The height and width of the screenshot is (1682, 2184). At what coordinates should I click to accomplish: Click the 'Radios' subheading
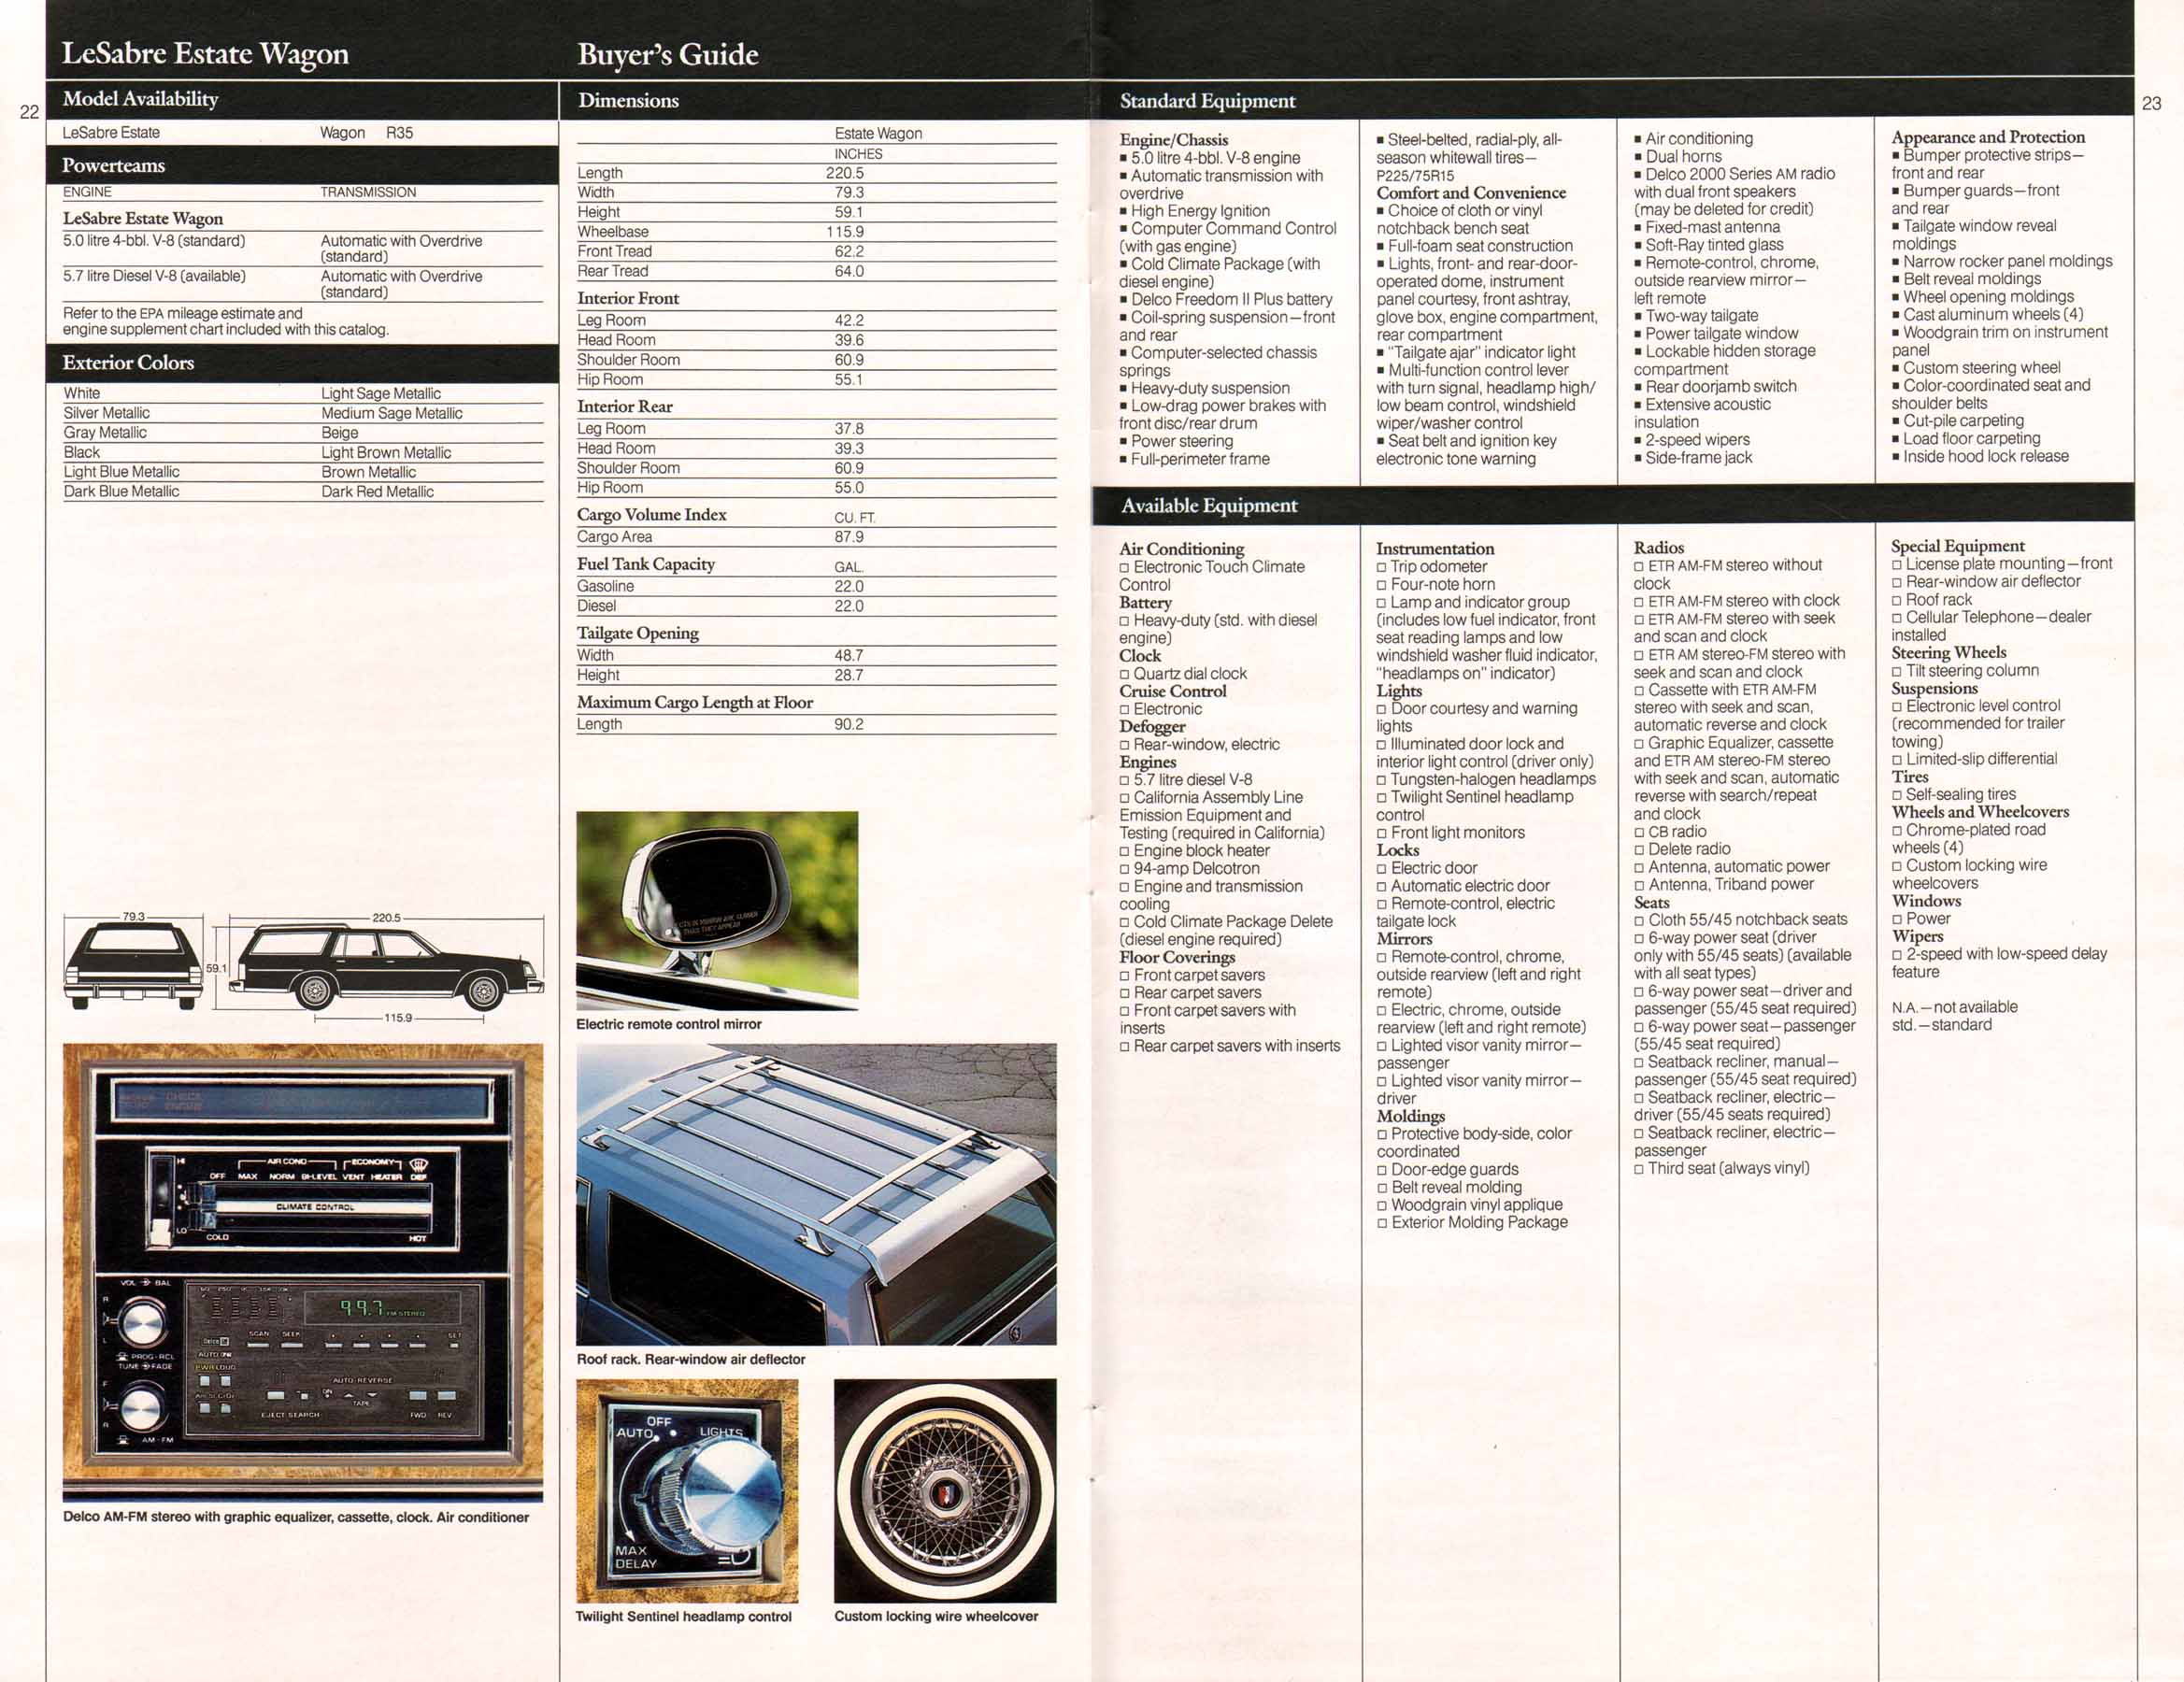1659,548
